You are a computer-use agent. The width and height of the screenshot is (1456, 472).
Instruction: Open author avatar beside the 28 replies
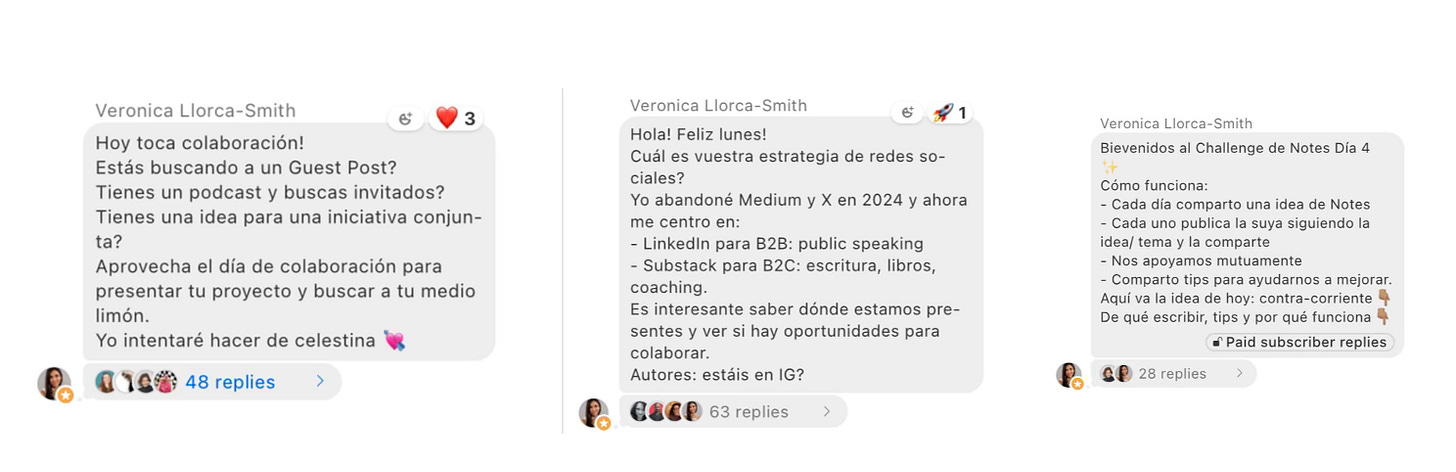tap(1069, 375)
